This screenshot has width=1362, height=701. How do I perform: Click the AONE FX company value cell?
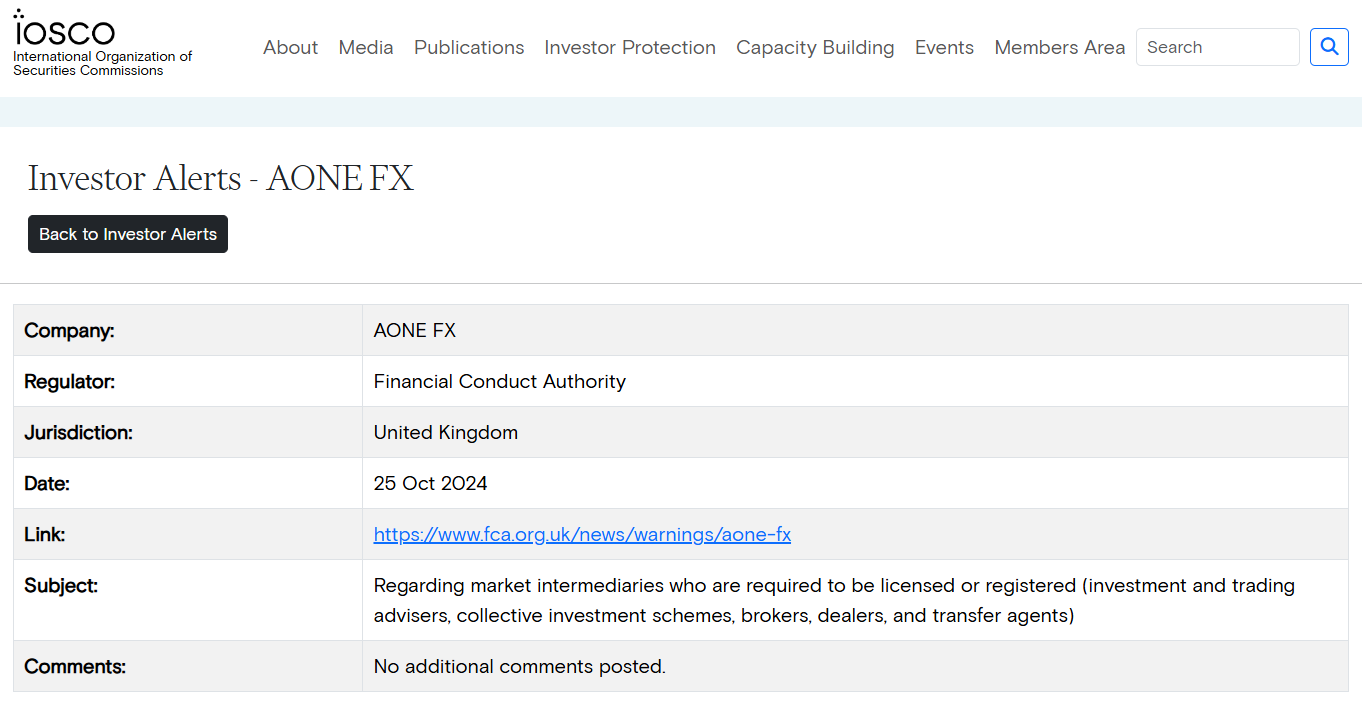415,330
